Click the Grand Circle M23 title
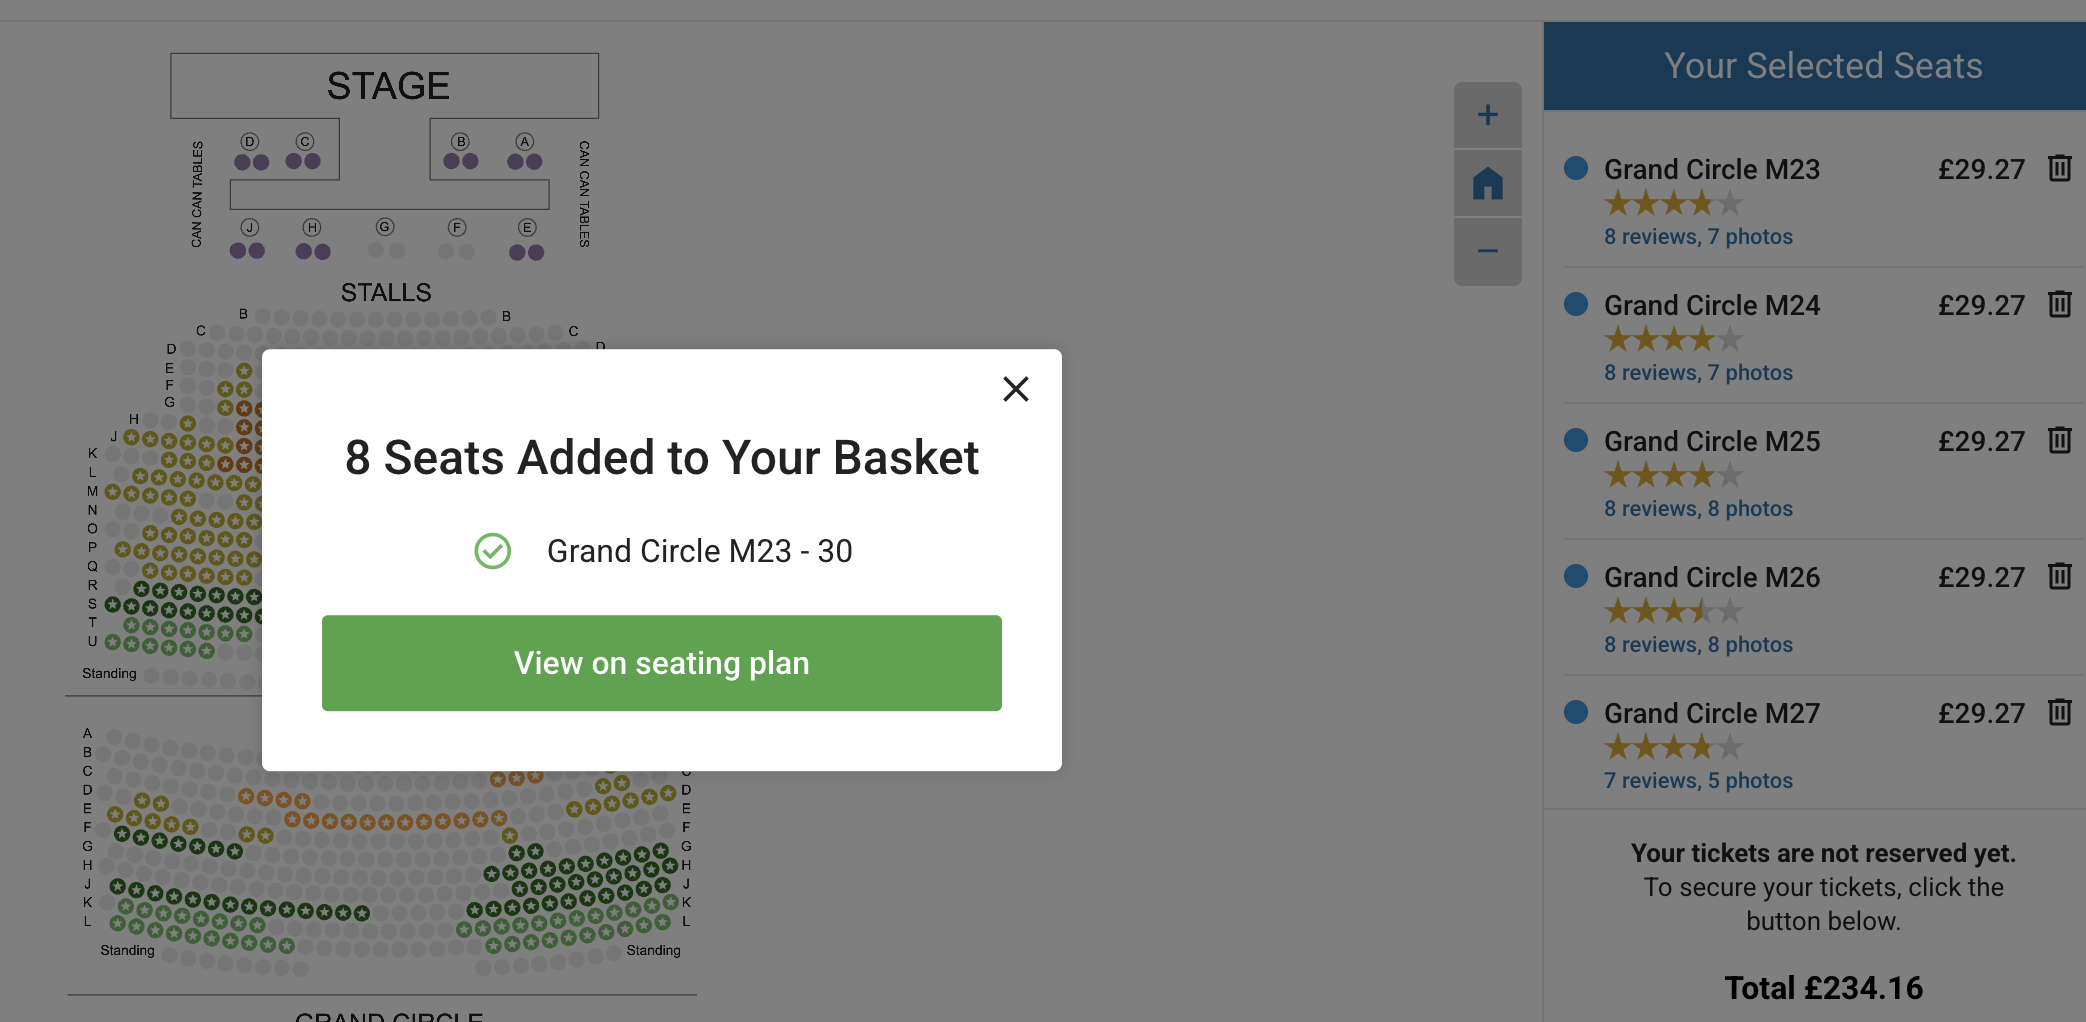2086x1022 pixels. [1712, 169]
